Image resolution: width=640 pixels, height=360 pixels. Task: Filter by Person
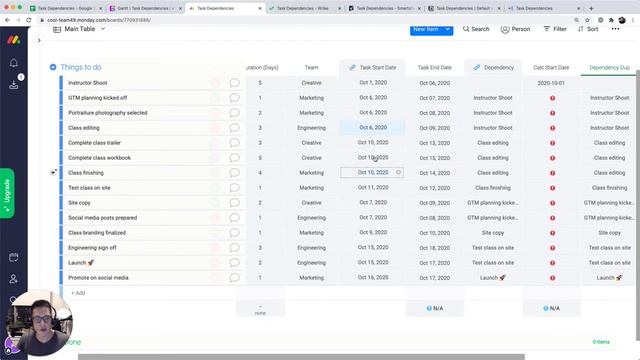pyautogui.click(x=516, y=29)
